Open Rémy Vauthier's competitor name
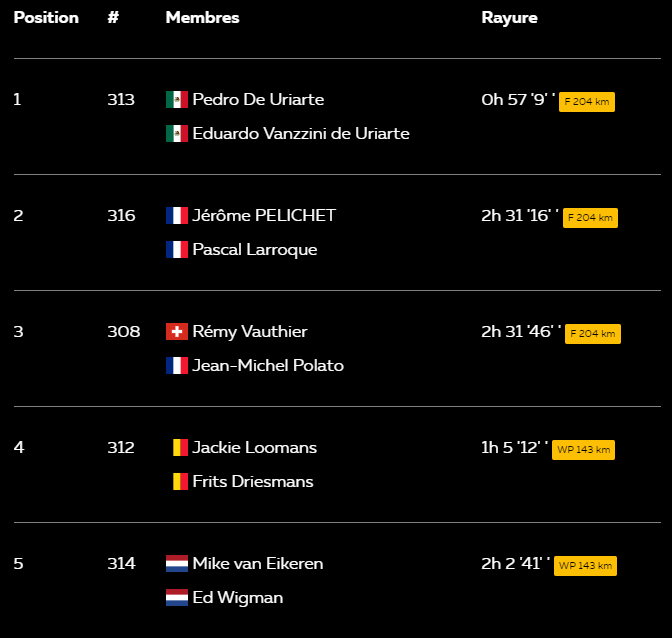This screenshot has width=672, height=638. click(x=250, y=332)
